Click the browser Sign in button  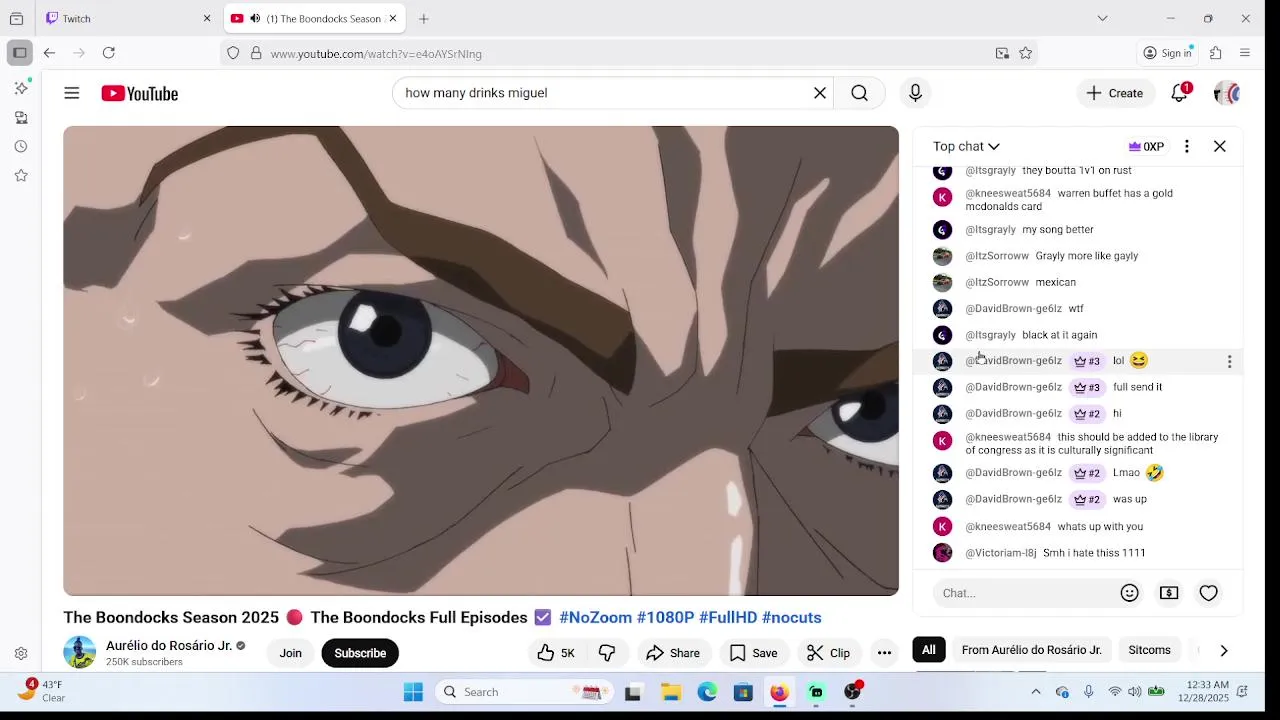click(x=1169, y=53)
